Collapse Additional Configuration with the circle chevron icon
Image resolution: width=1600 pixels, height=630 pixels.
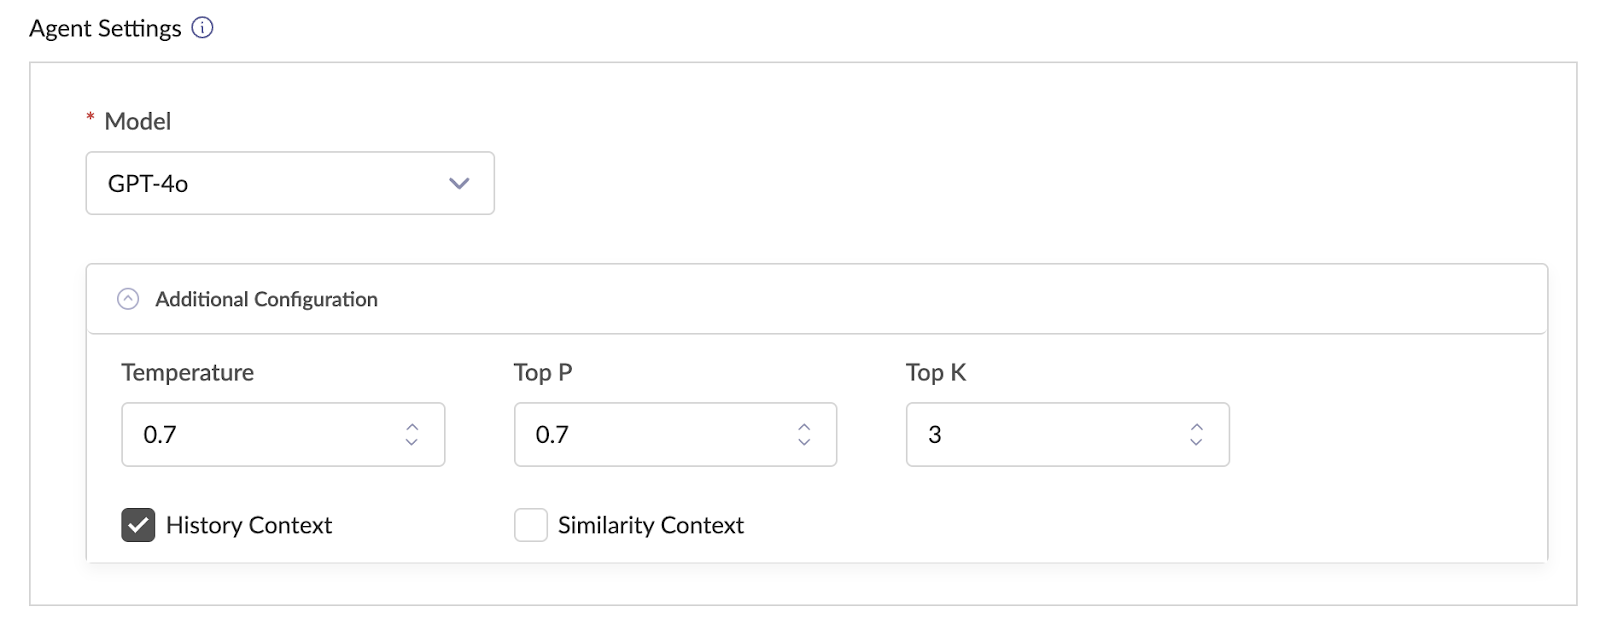tap(128, 299)
